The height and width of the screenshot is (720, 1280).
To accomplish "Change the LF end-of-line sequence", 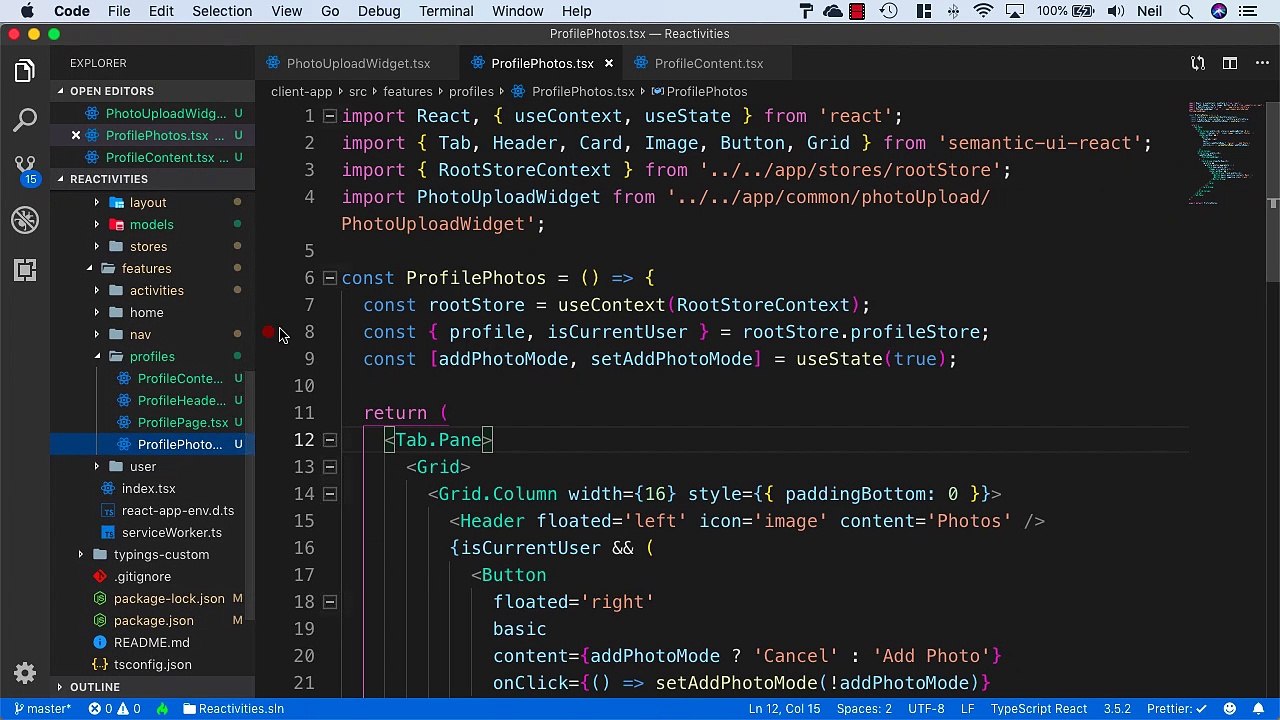I will (x=968, y=709).
